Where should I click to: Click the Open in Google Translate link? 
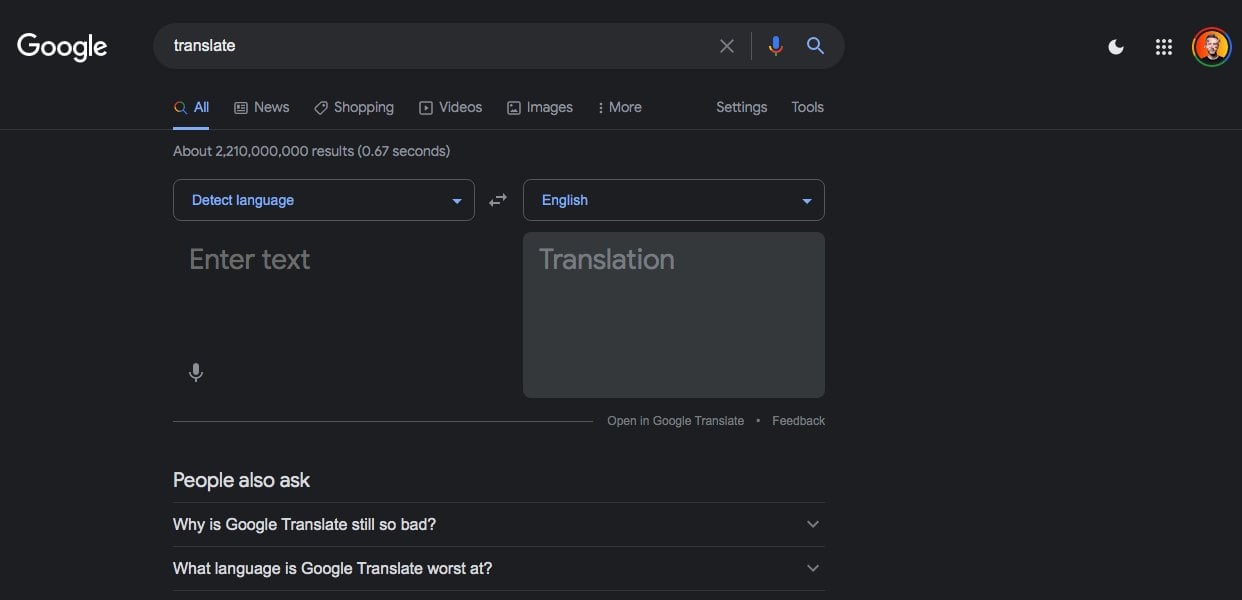point(675,421)
